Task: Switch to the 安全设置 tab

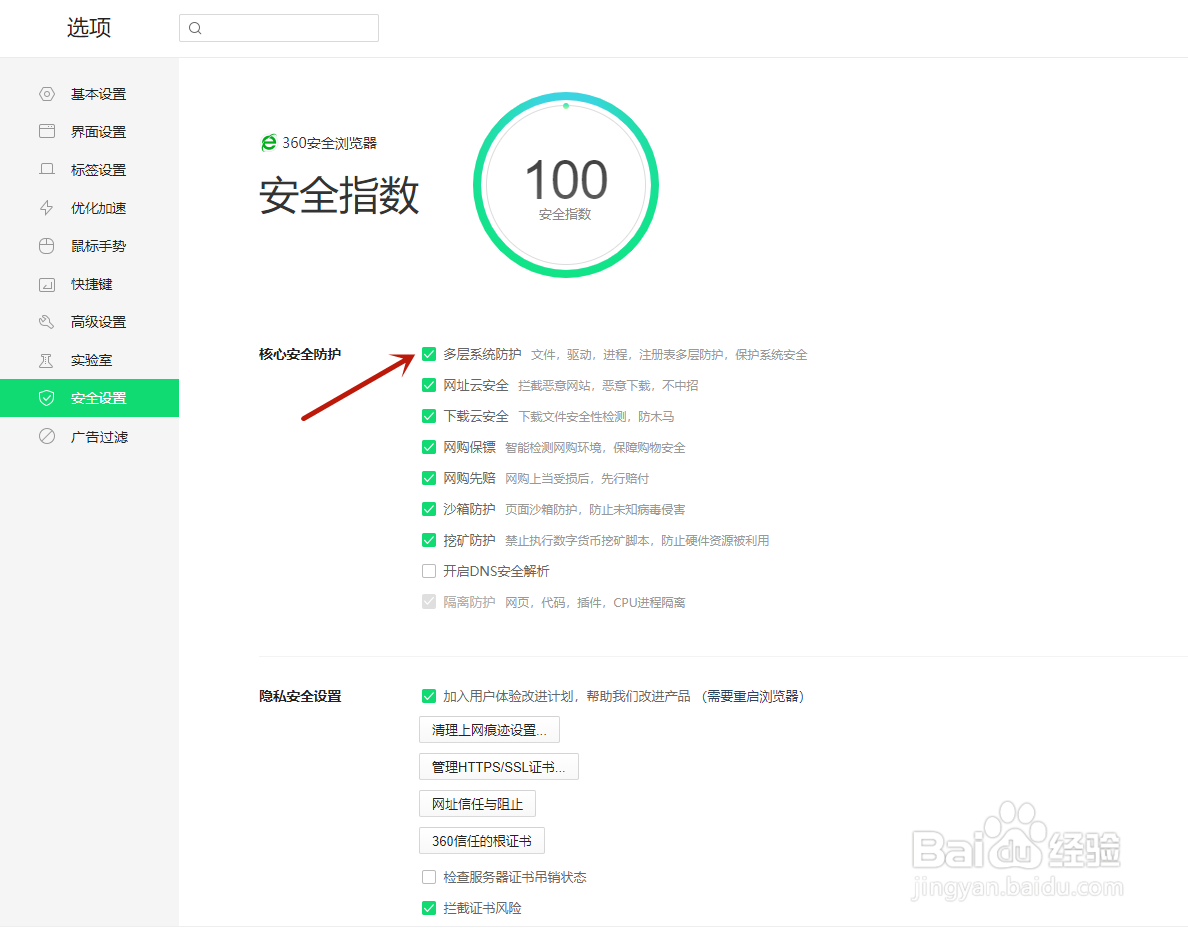Action: pyautogui.click(x=97, y=397)
